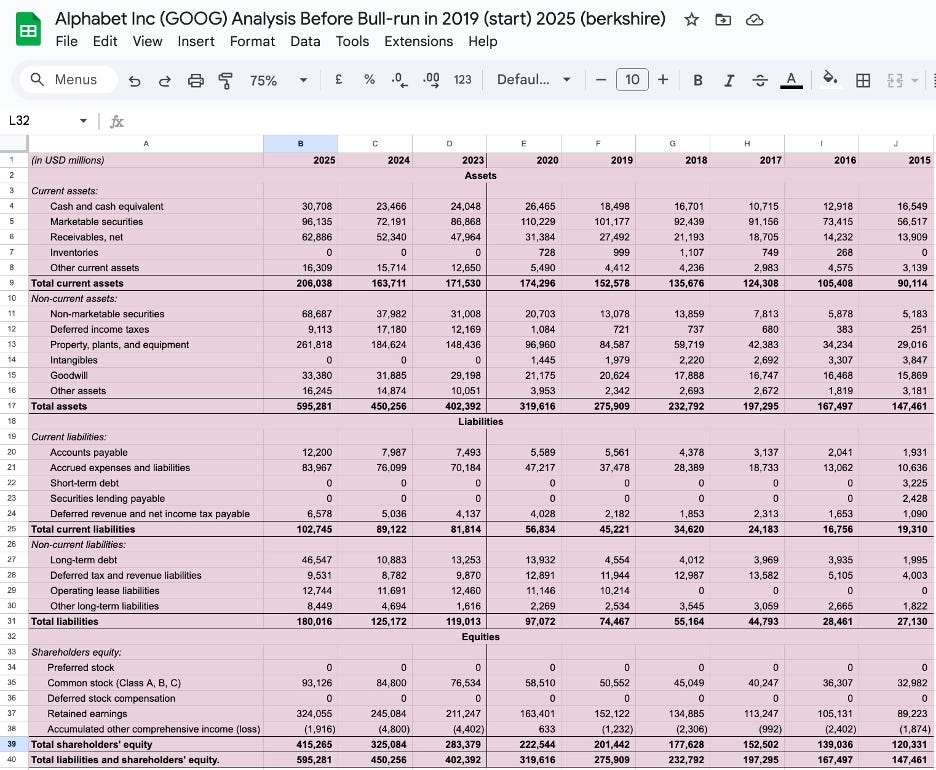Select the 'Liabilities' section heading
Viewport: 936px width, 770px height.
(x=481, y=421)
